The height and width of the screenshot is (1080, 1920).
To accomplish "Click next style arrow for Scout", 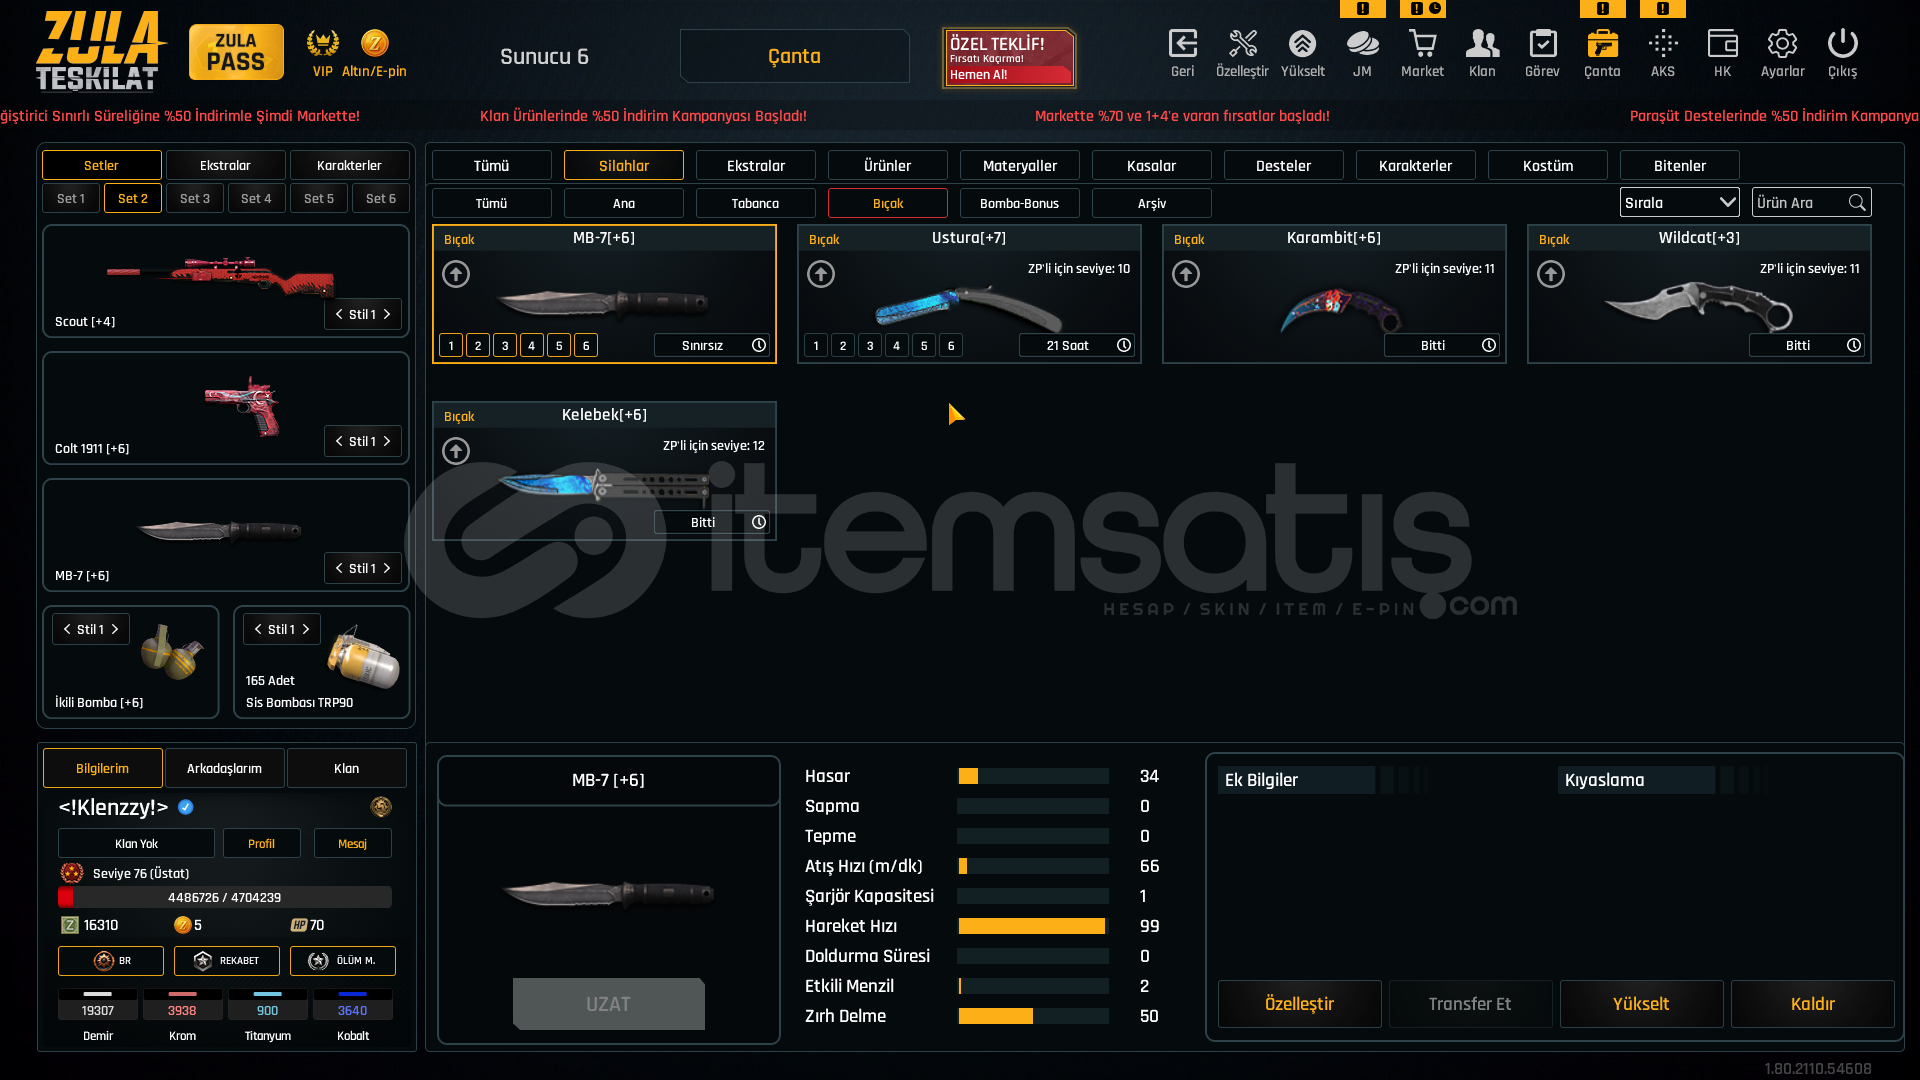I will tap(387, 314).
